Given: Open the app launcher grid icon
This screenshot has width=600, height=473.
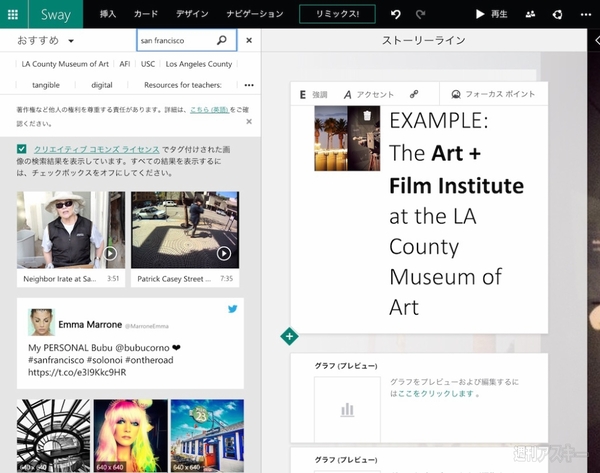Looking at the screenshot, I should click(13, 14).
